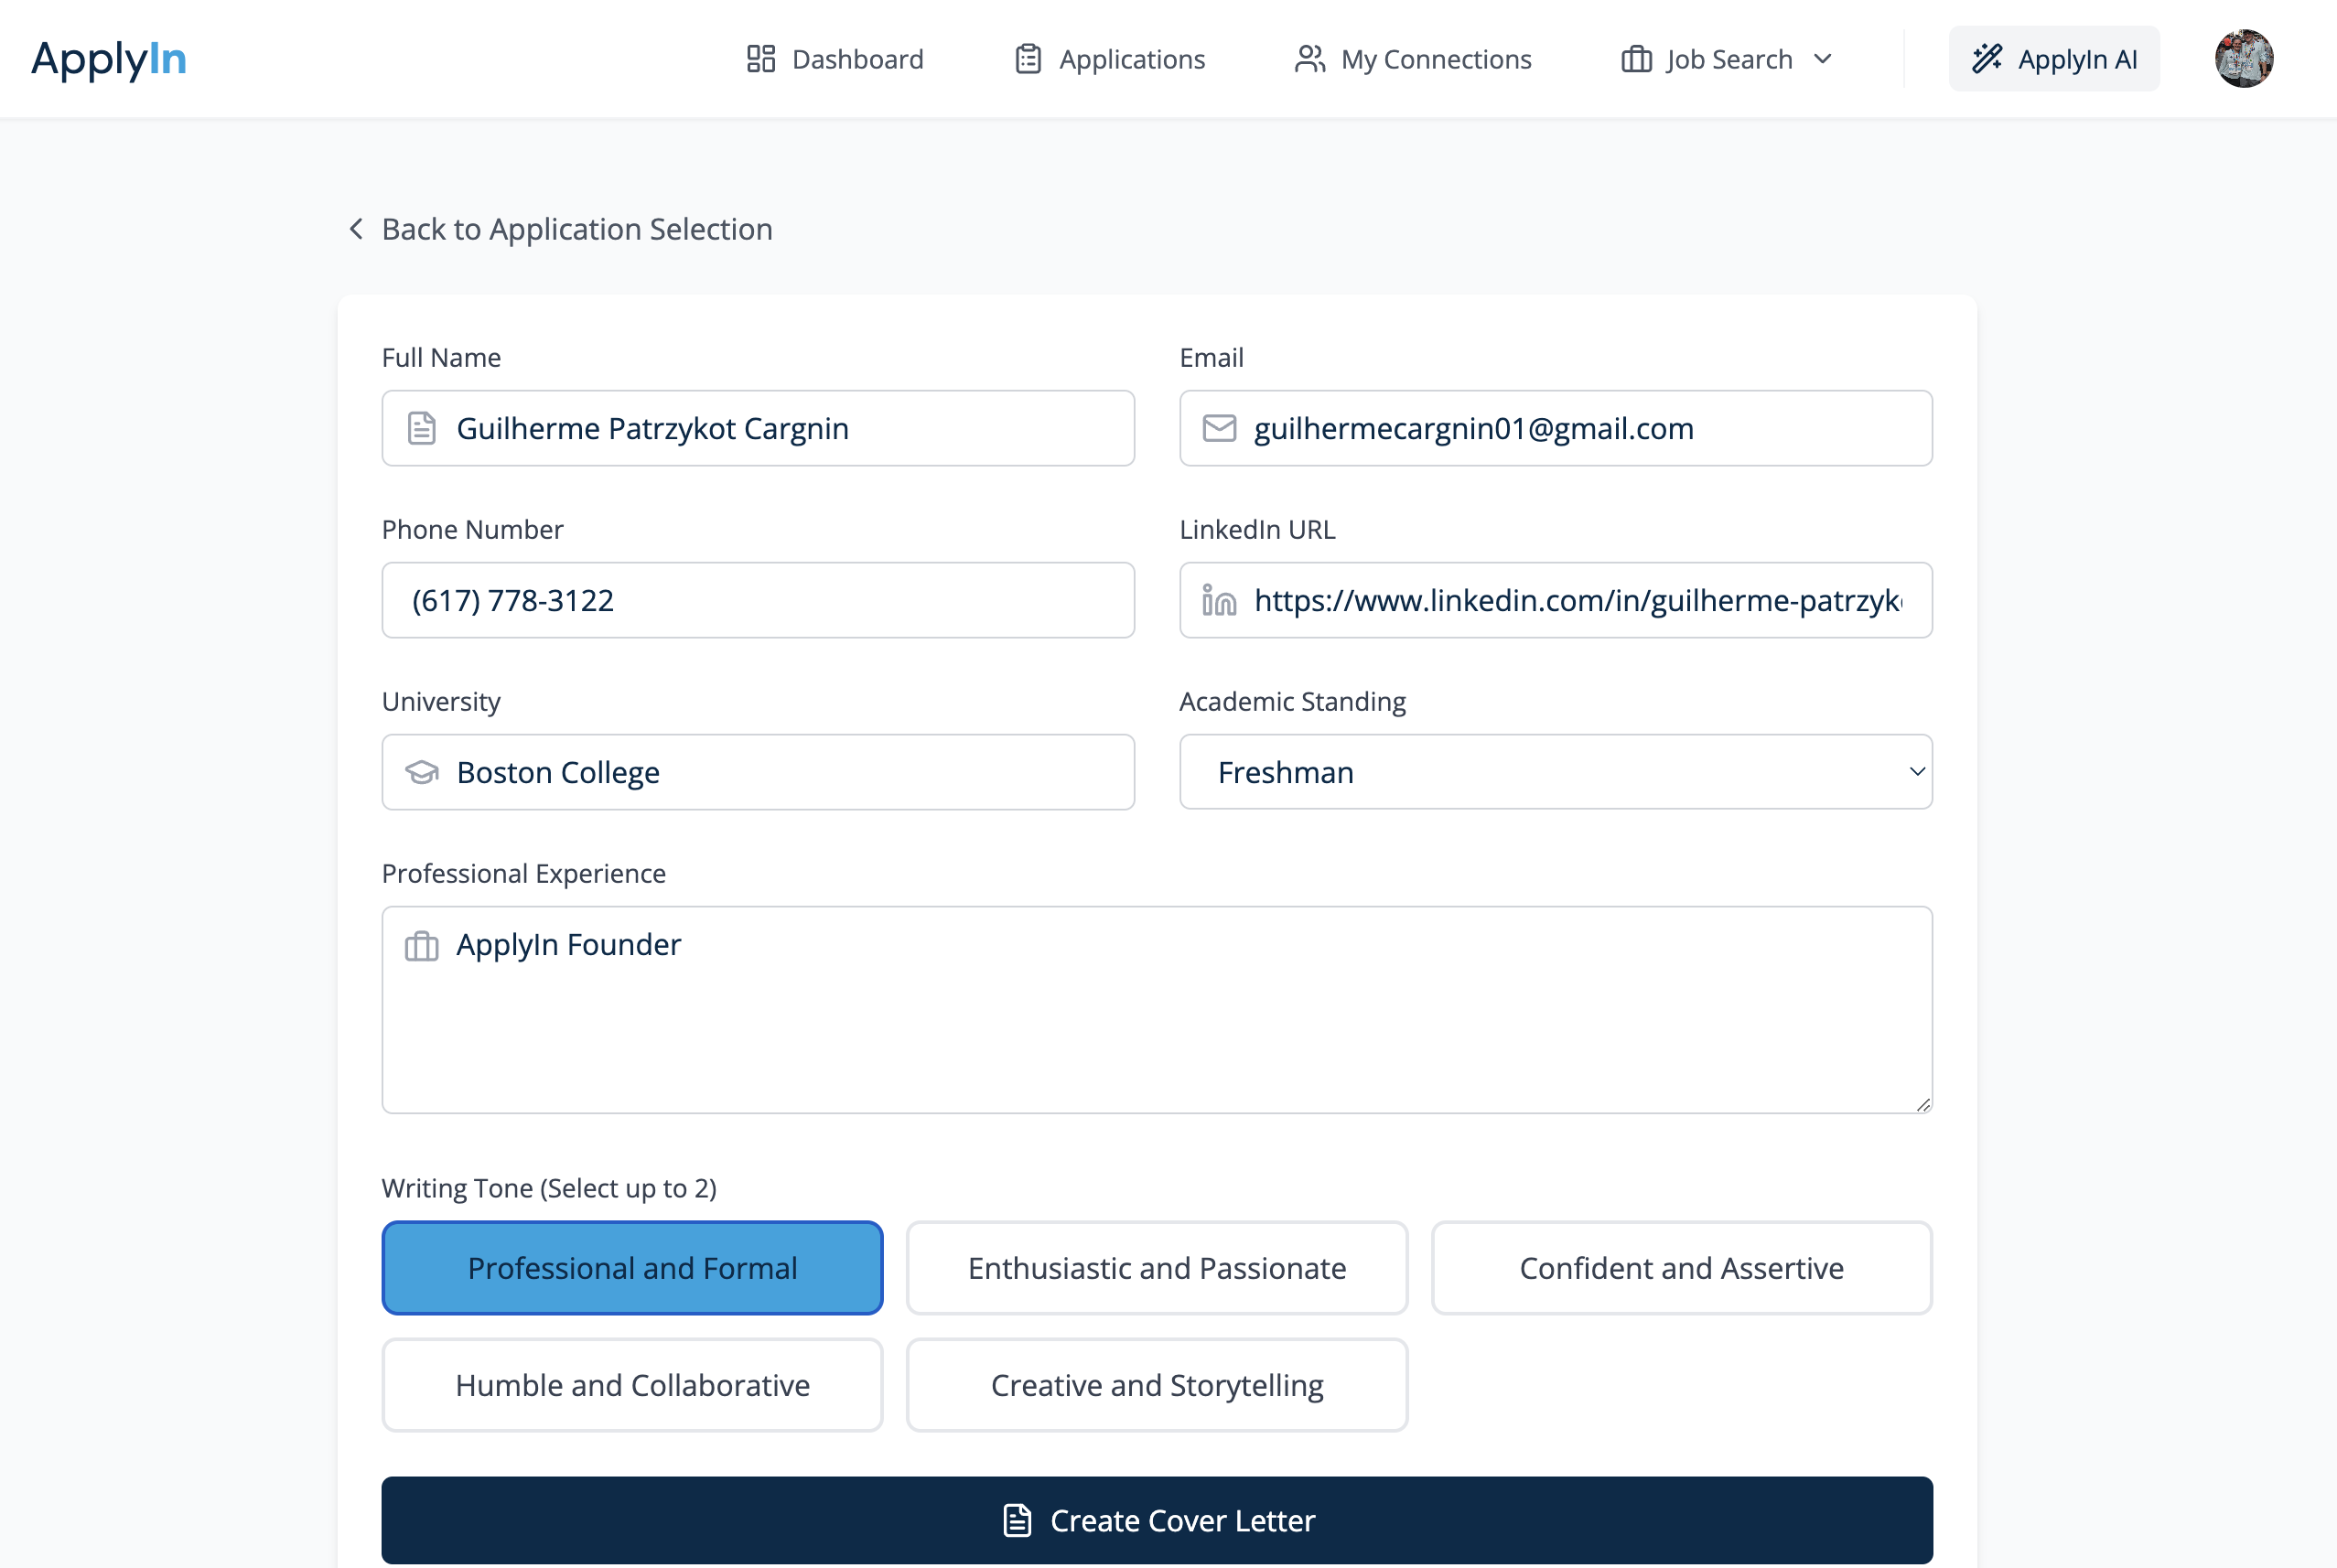Click the back arrow chevron icon
Screen dimensions: 2337x1568
[x=356, y=229]
